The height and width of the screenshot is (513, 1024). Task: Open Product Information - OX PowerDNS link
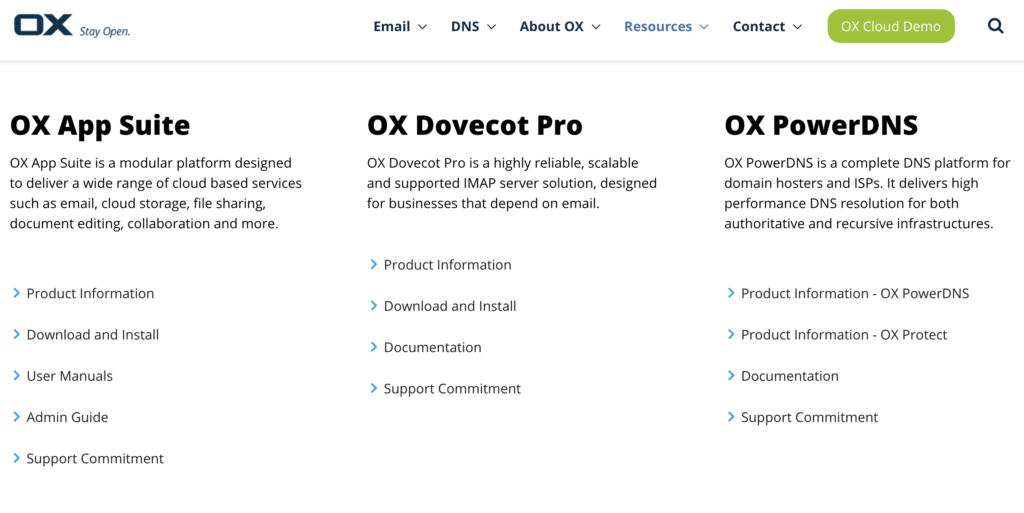click(x=854, y=294)
